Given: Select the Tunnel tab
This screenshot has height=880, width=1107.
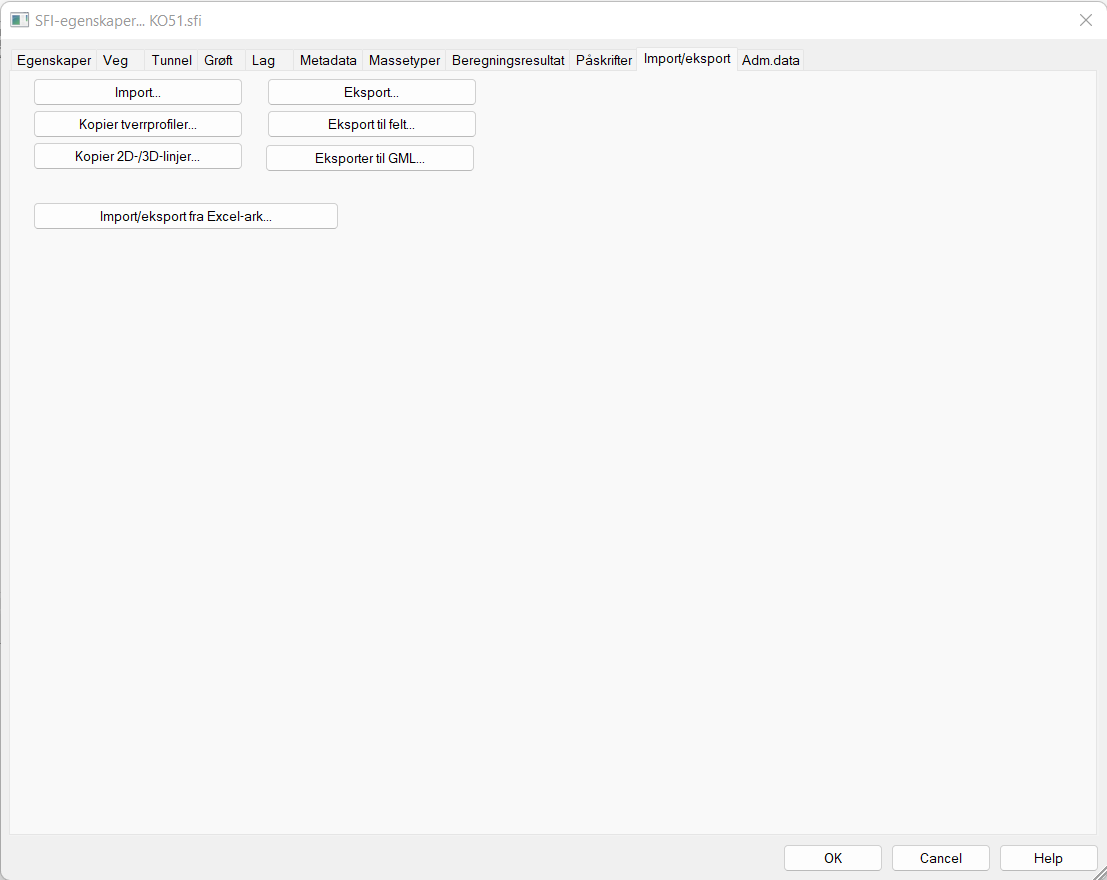Looking at the screenshot, I should click(171, 61).
